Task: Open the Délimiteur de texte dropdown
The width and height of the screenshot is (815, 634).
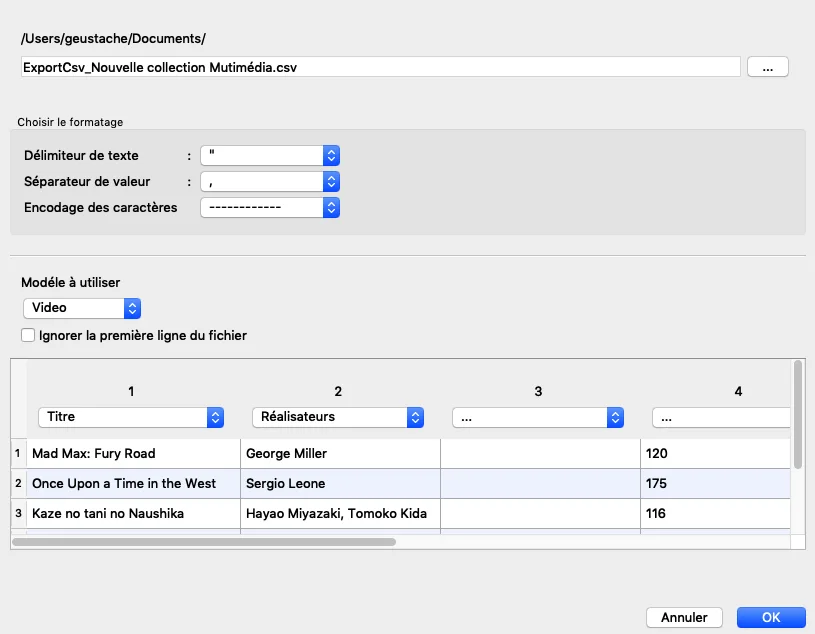Action: pyautogui.click(x=270, y=155)
